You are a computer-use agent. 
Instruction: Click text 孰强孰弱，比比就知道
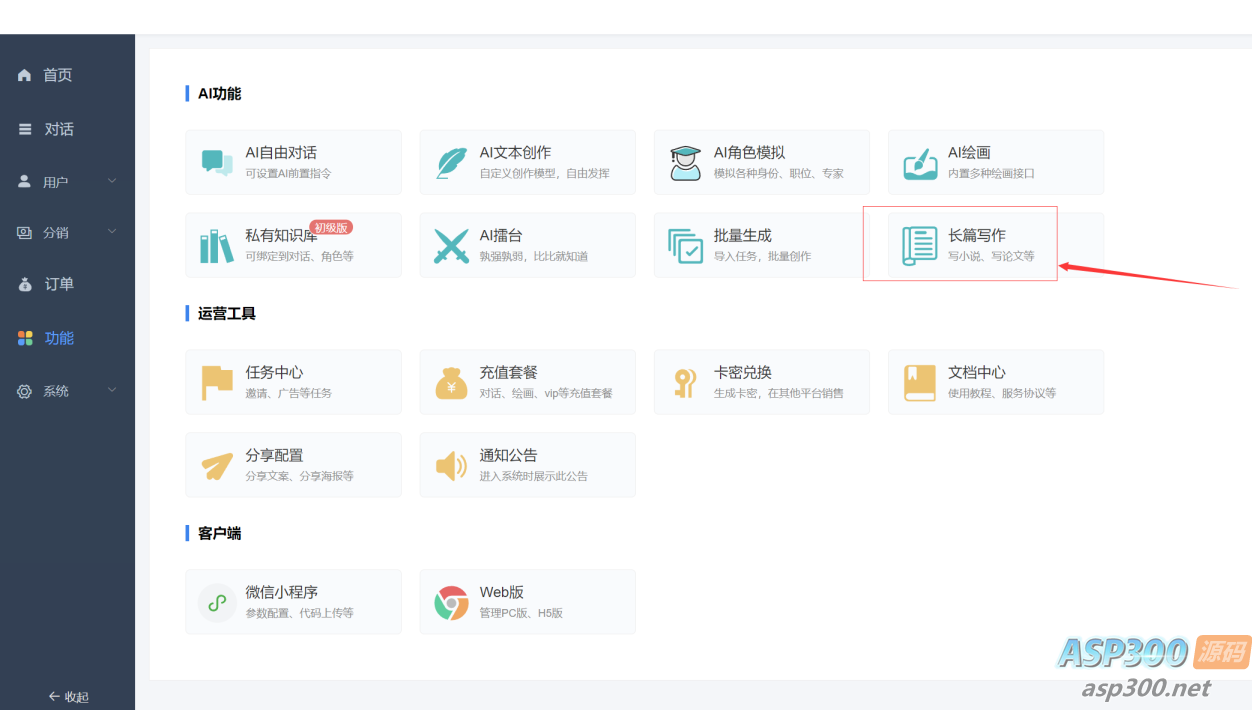tap(533, 256)
